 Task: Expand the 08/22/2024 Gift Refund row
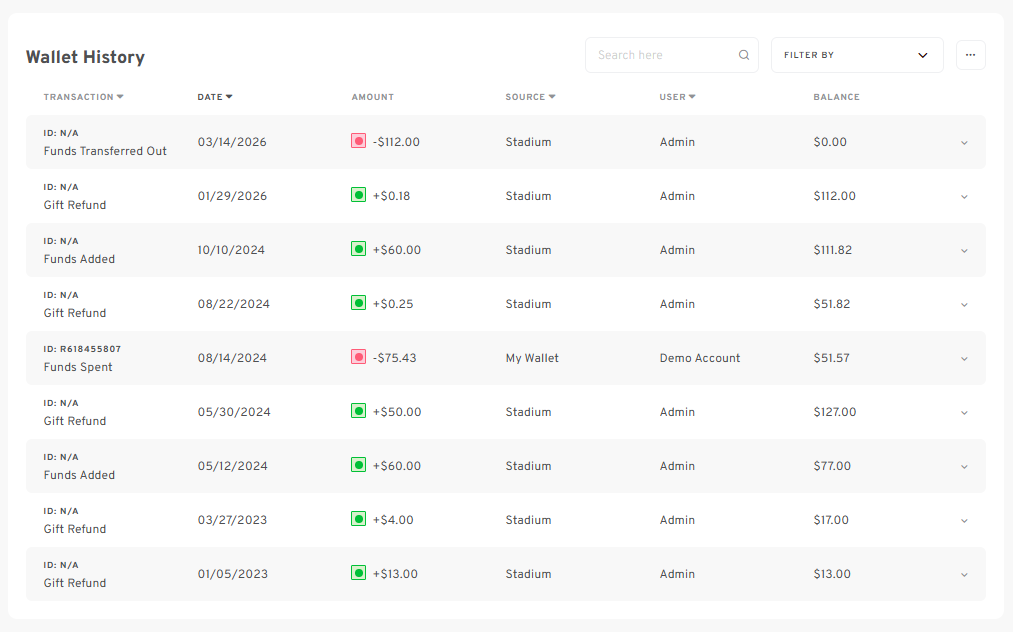(x=964, y=305)
